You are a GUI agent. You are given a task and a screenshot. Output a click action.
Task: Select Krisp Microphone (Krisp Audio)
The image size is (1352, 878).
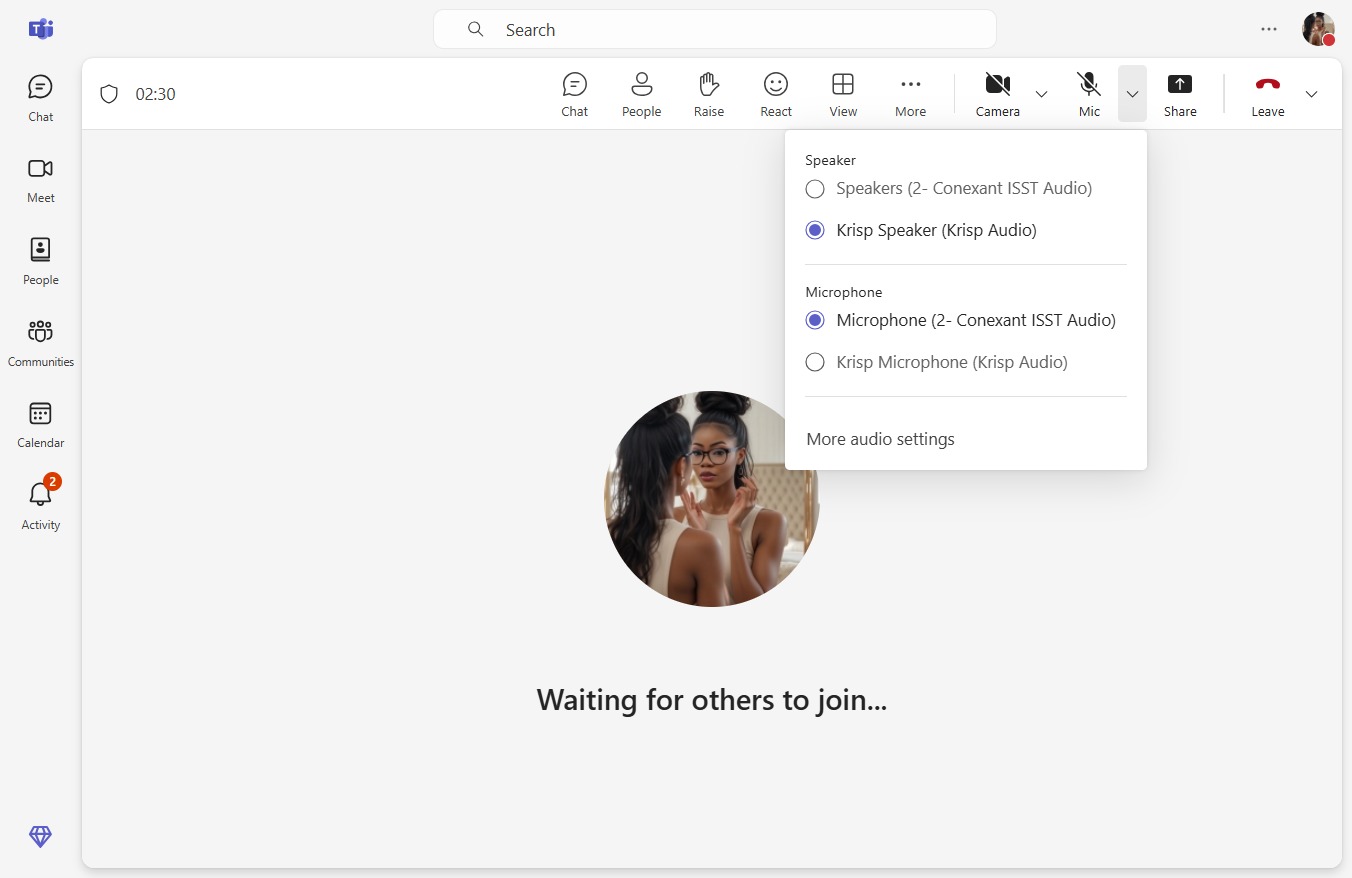(937, 362)
